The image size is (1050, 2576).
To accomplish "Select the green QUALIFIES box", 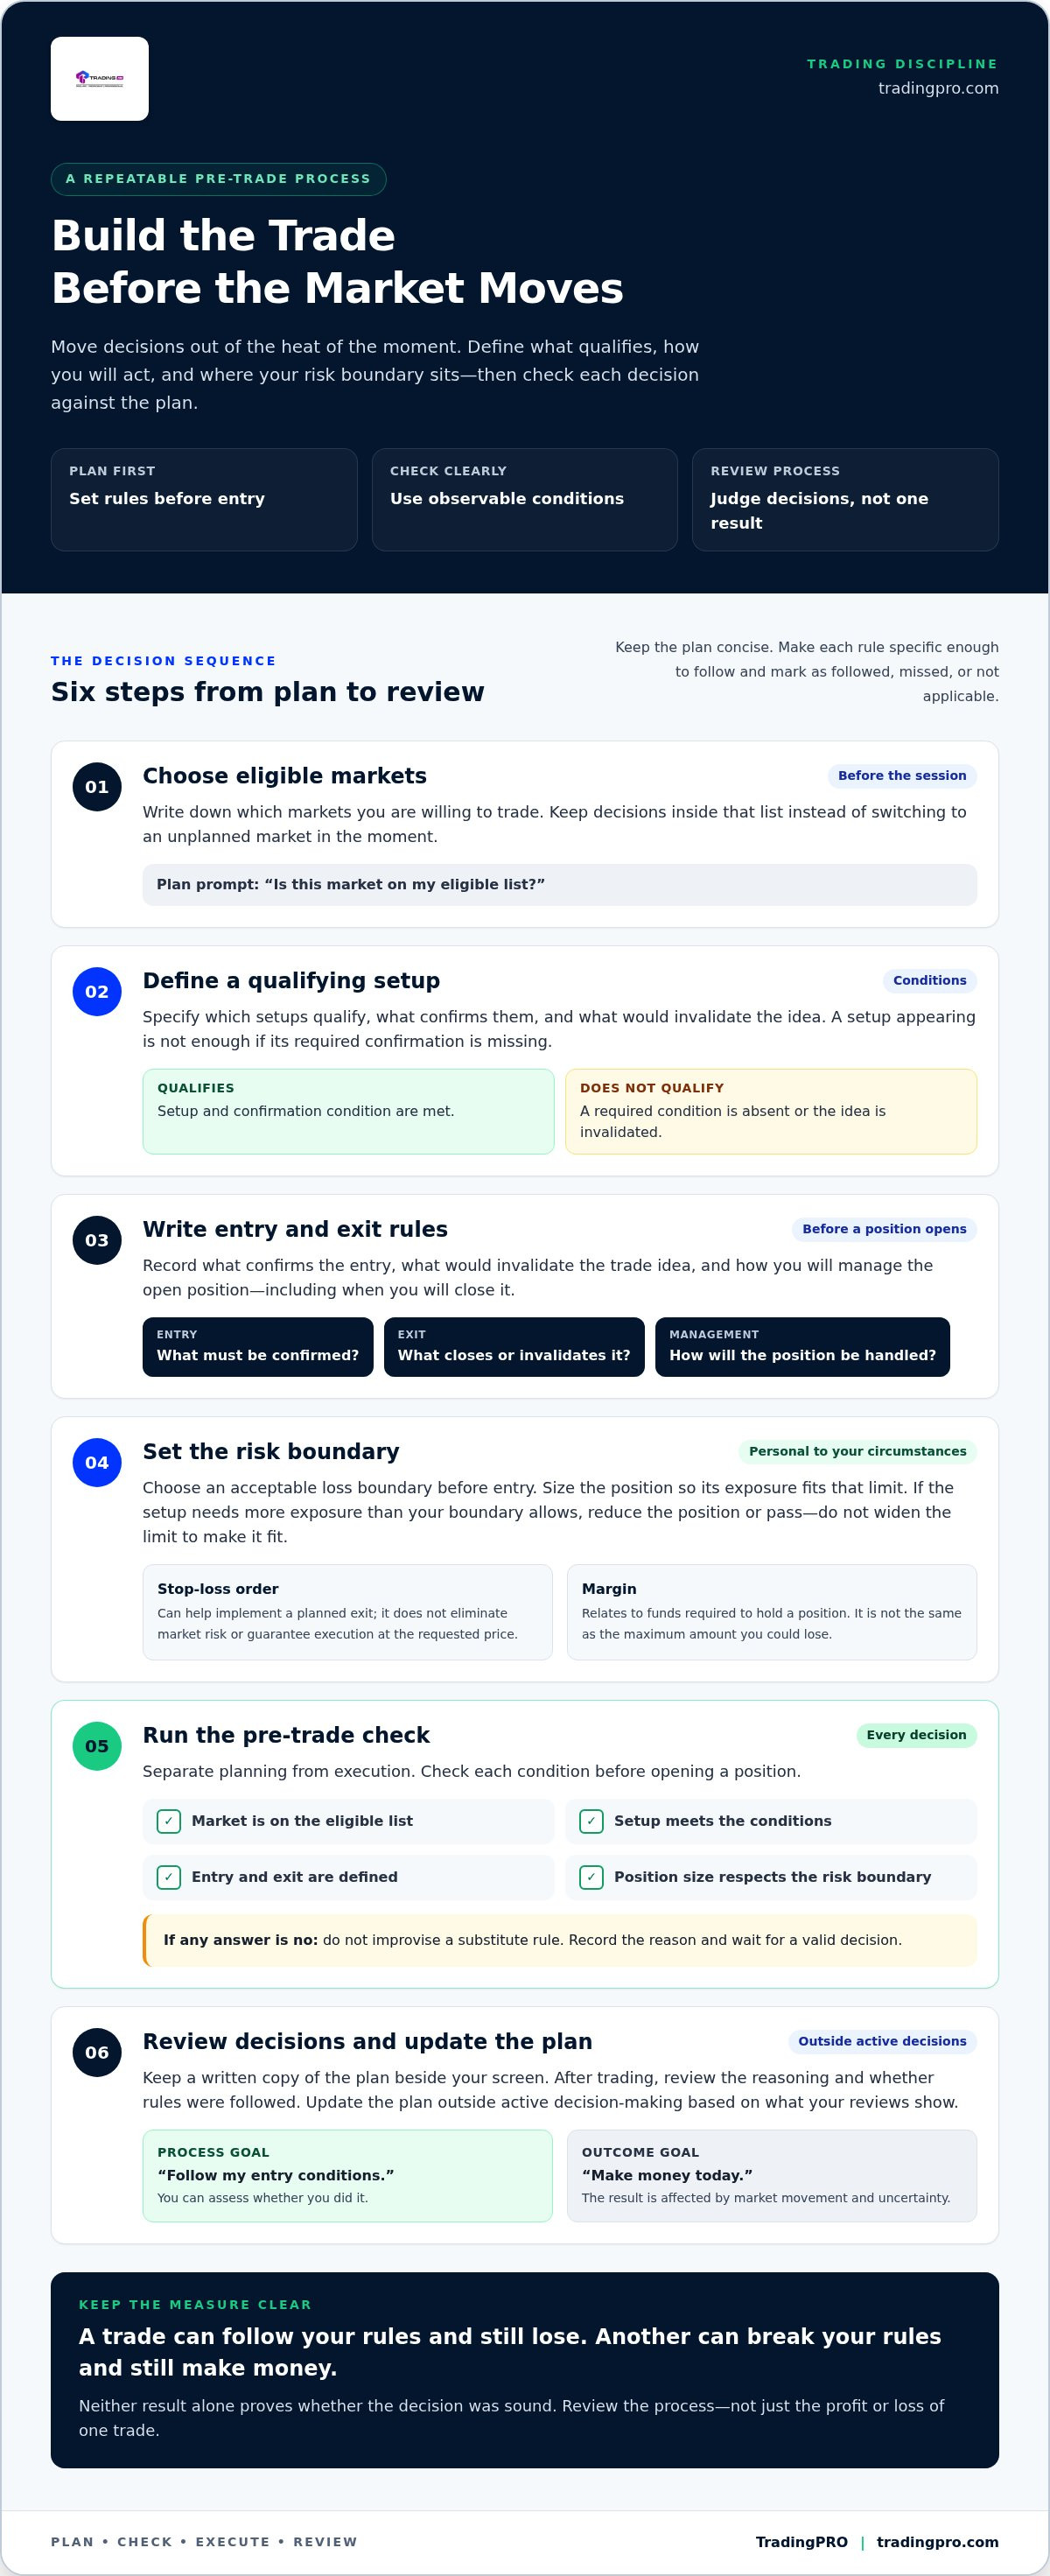I will pos(348,1112).
